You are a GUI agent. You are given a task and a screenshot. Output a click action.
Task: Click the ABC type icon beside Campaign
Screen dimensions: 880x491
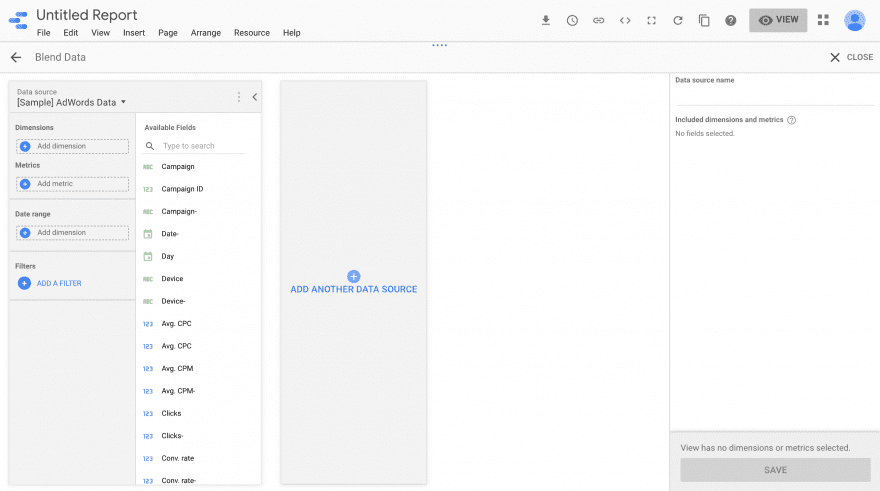tap(148, 167)
